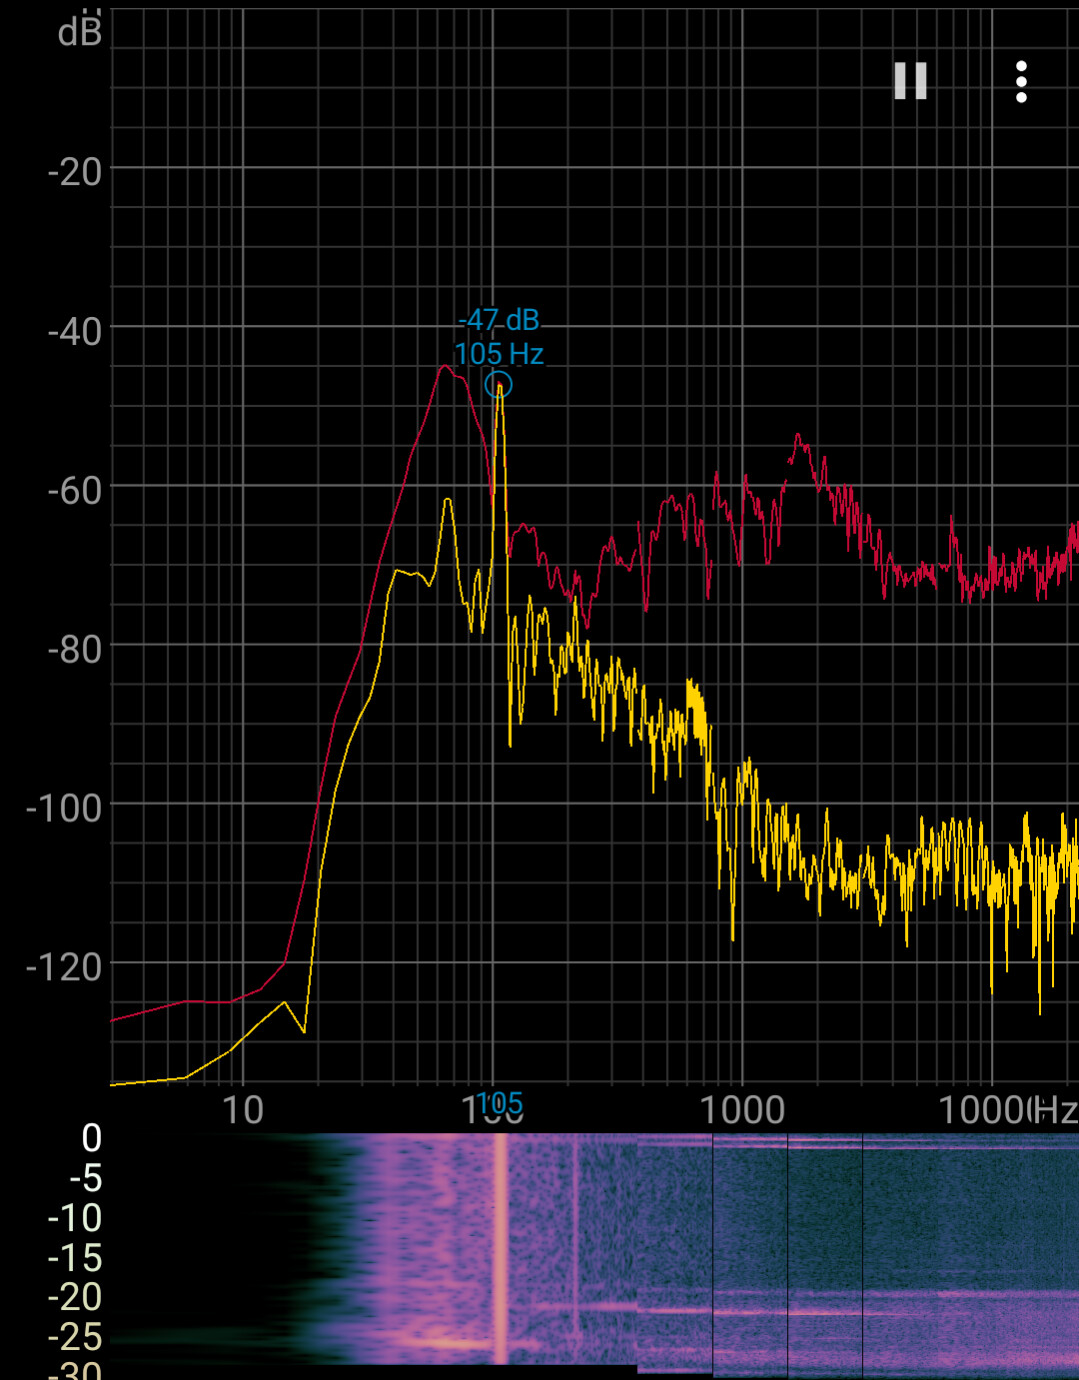
Task: Select the 10000 Hz frequency axis label
Action: pyautogui.click(x=985, y=1110)
